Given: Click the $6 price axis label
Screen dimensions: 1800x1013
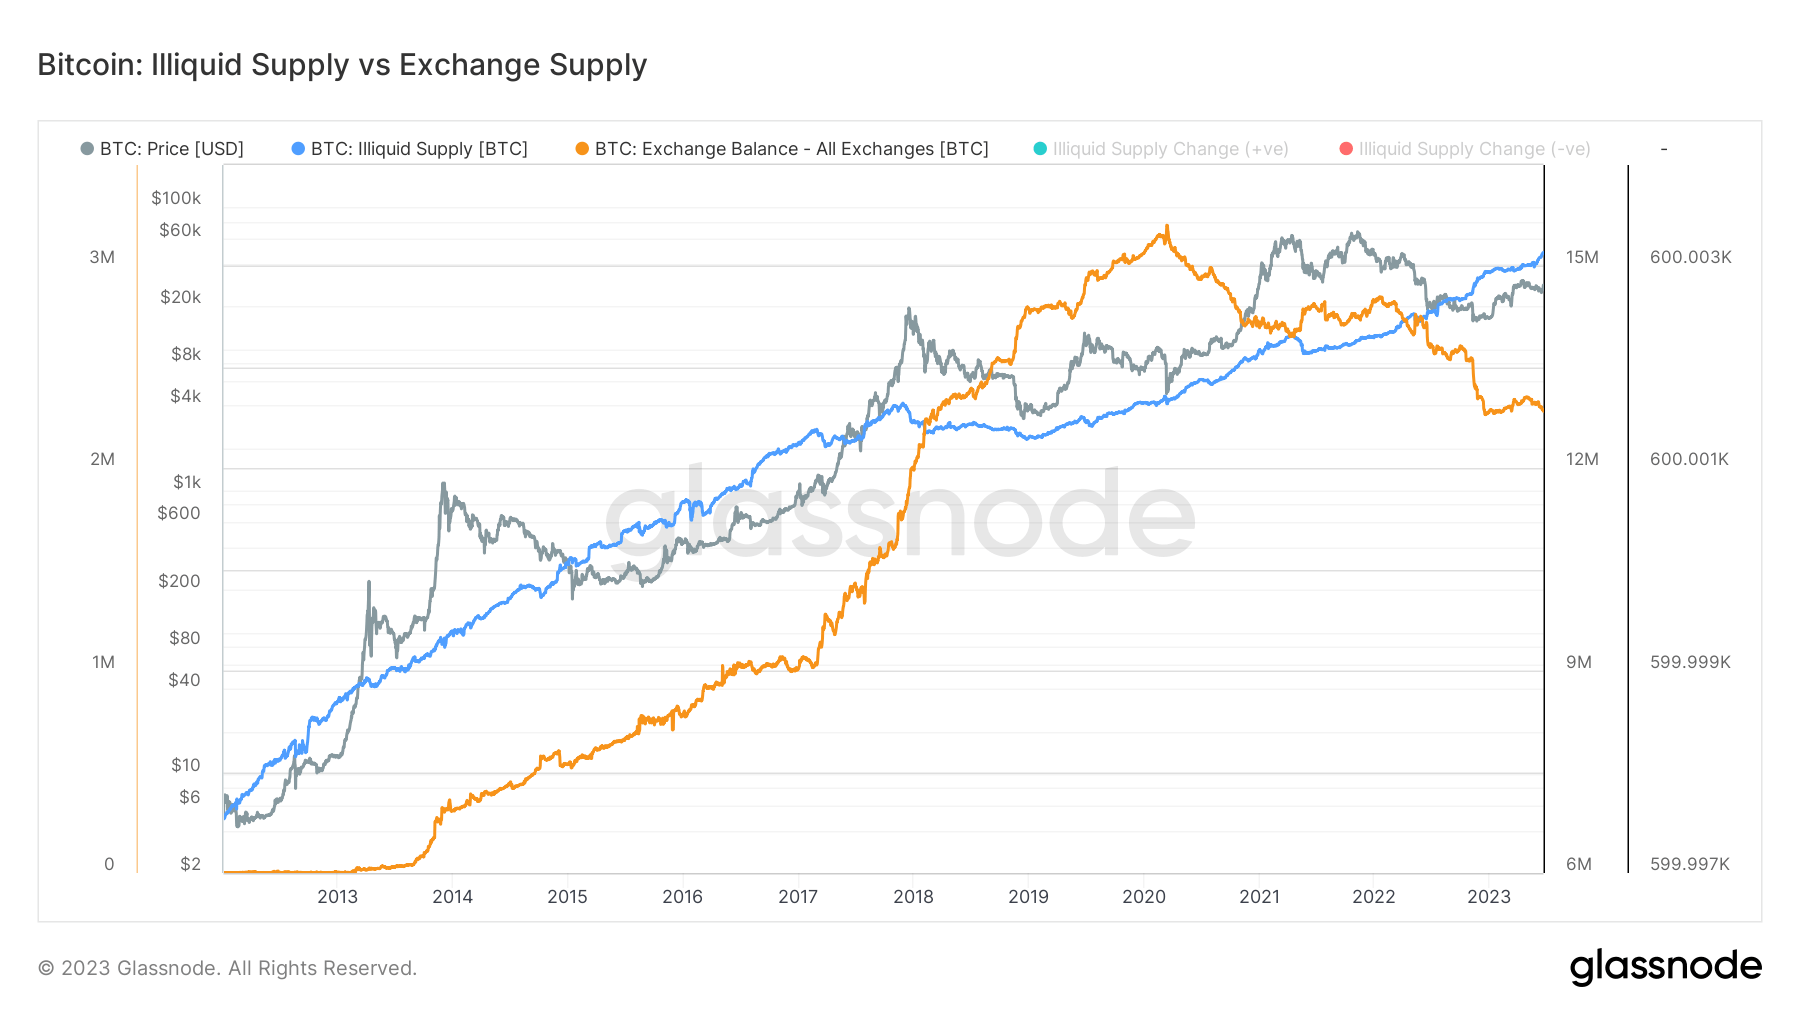Looking at the screenshot, I should click(x=190, y=797).
